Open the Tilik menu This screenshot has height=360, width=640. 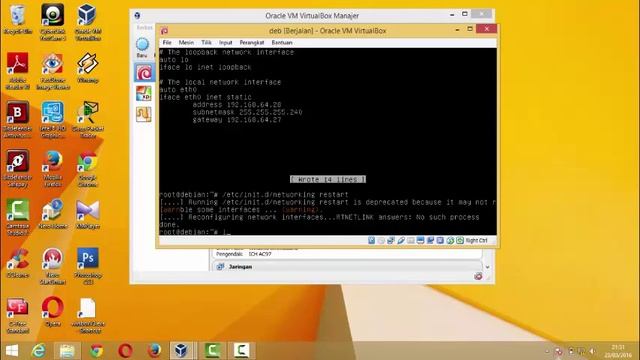[x=207, y=42]
